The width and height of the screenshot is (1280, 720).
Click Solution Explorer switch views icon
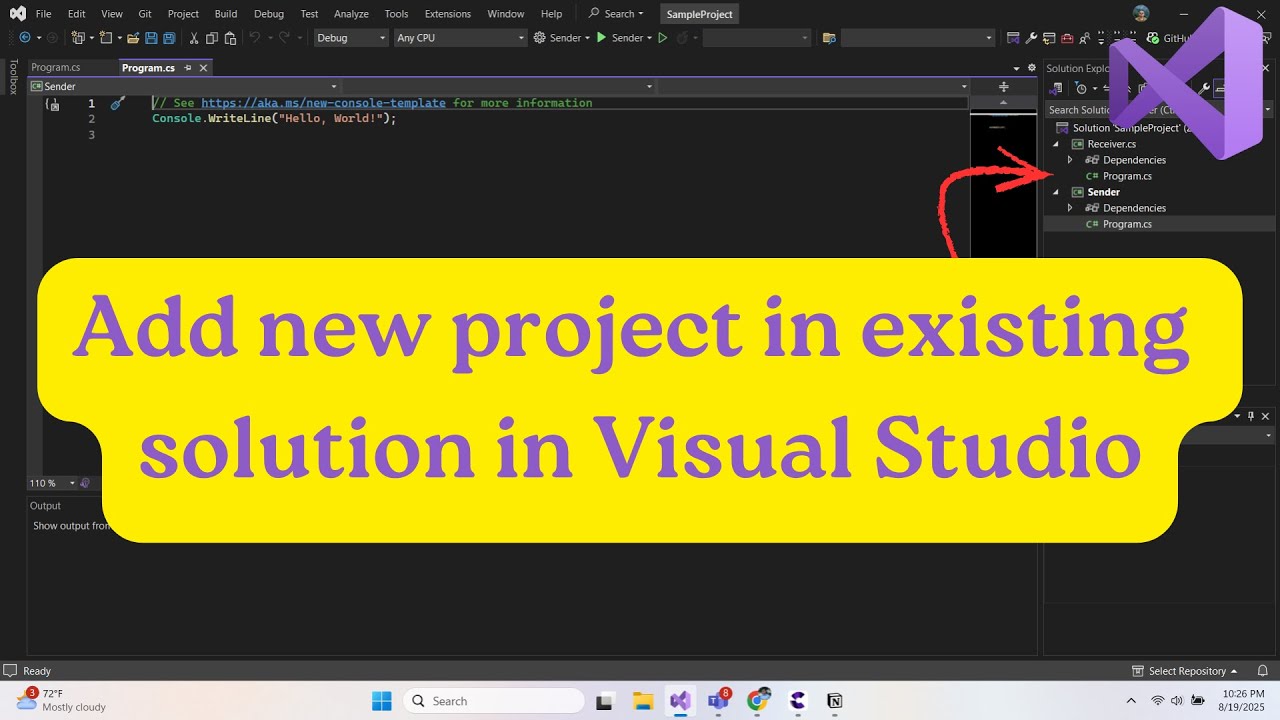point(1056,88)
